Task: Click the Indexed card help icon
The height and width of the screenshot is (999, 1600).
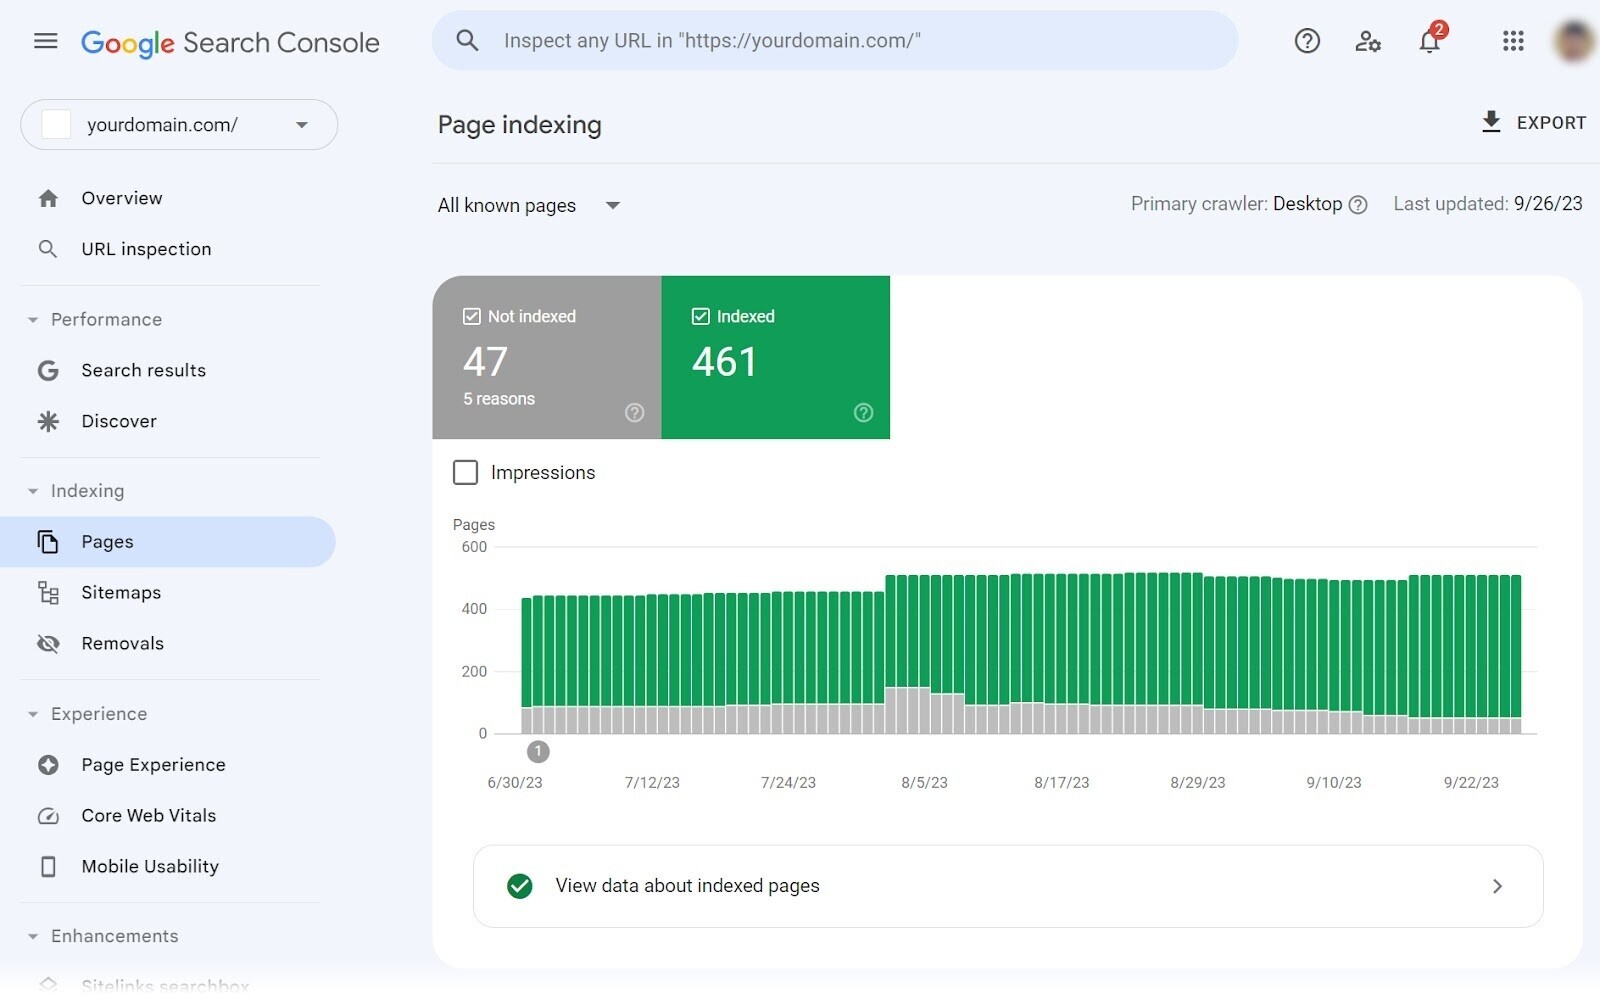Action: (x=863, y=413)
